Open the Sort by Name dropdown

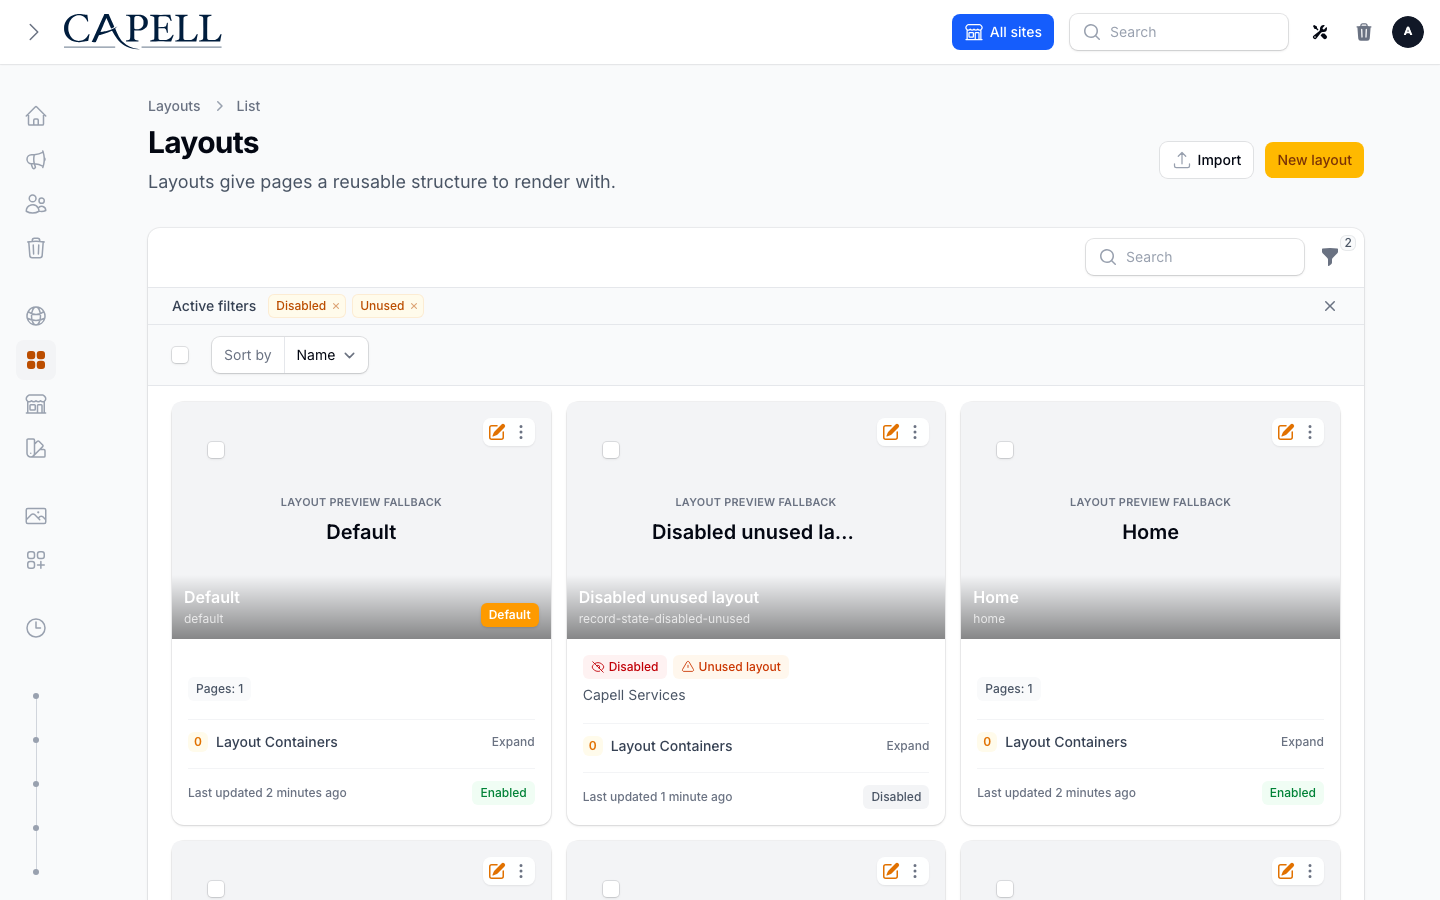tap(326, 355)
